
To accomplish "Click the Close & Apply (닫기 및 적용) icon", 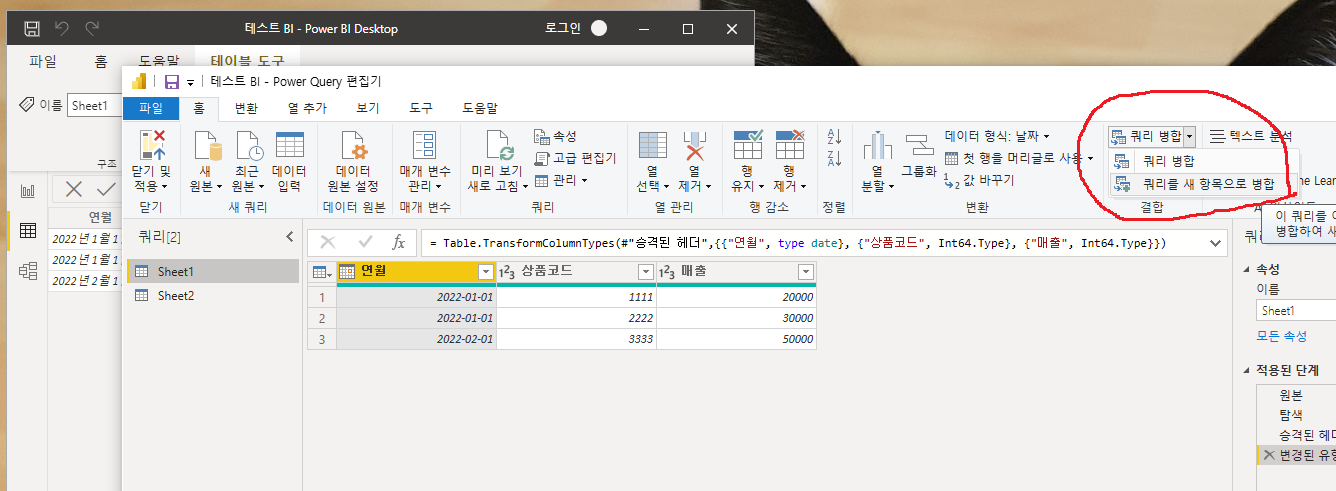I will [x=152, y=147].
